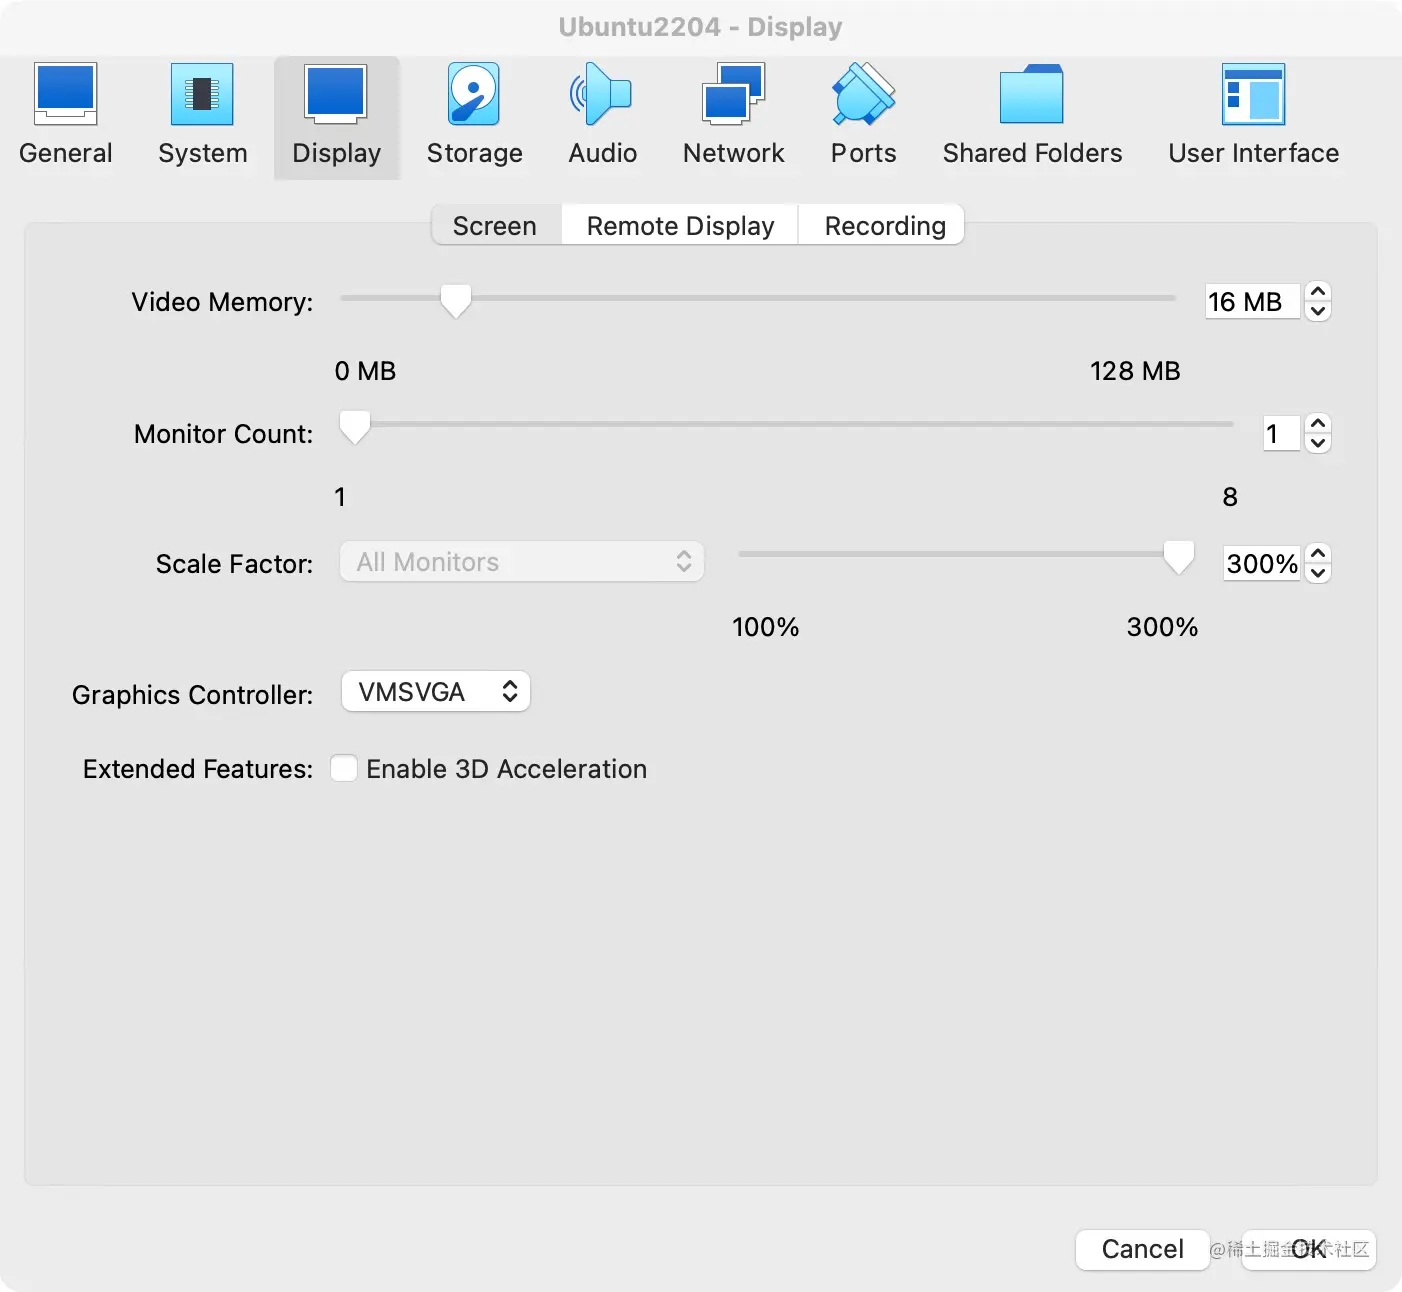This screenshot has width=1402, height=1292.
Task: Click the Scale Factor label
Action: point(234,564)
